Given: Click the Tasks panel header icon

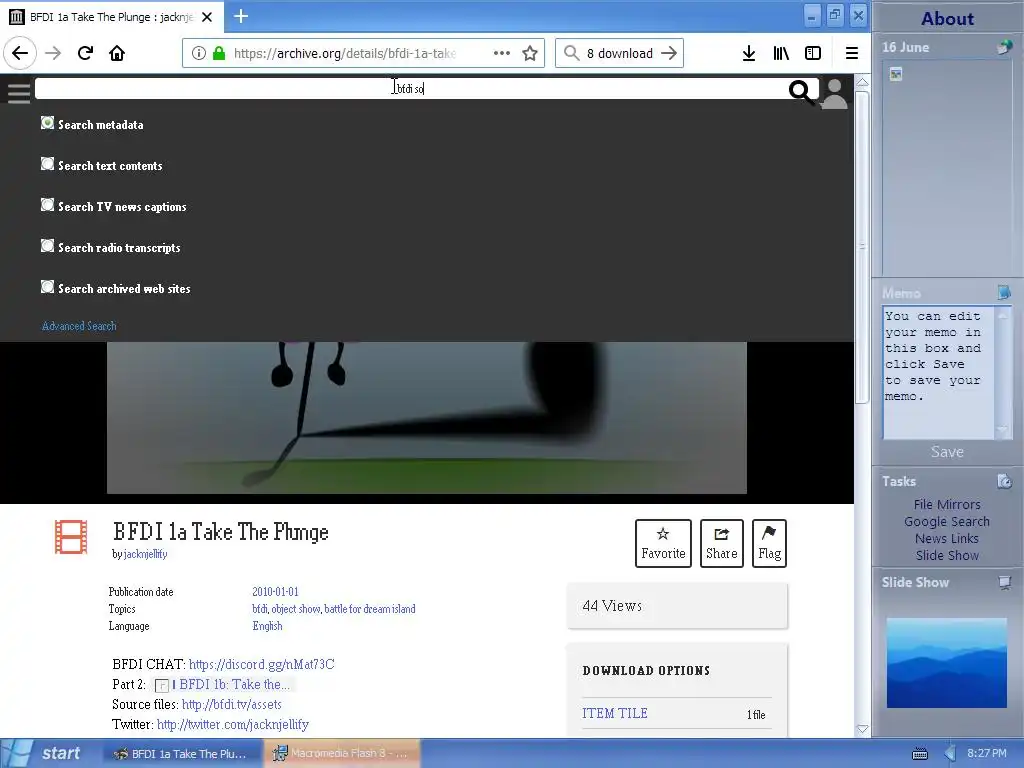Looking at the screenshot, I should [1004, 481].
